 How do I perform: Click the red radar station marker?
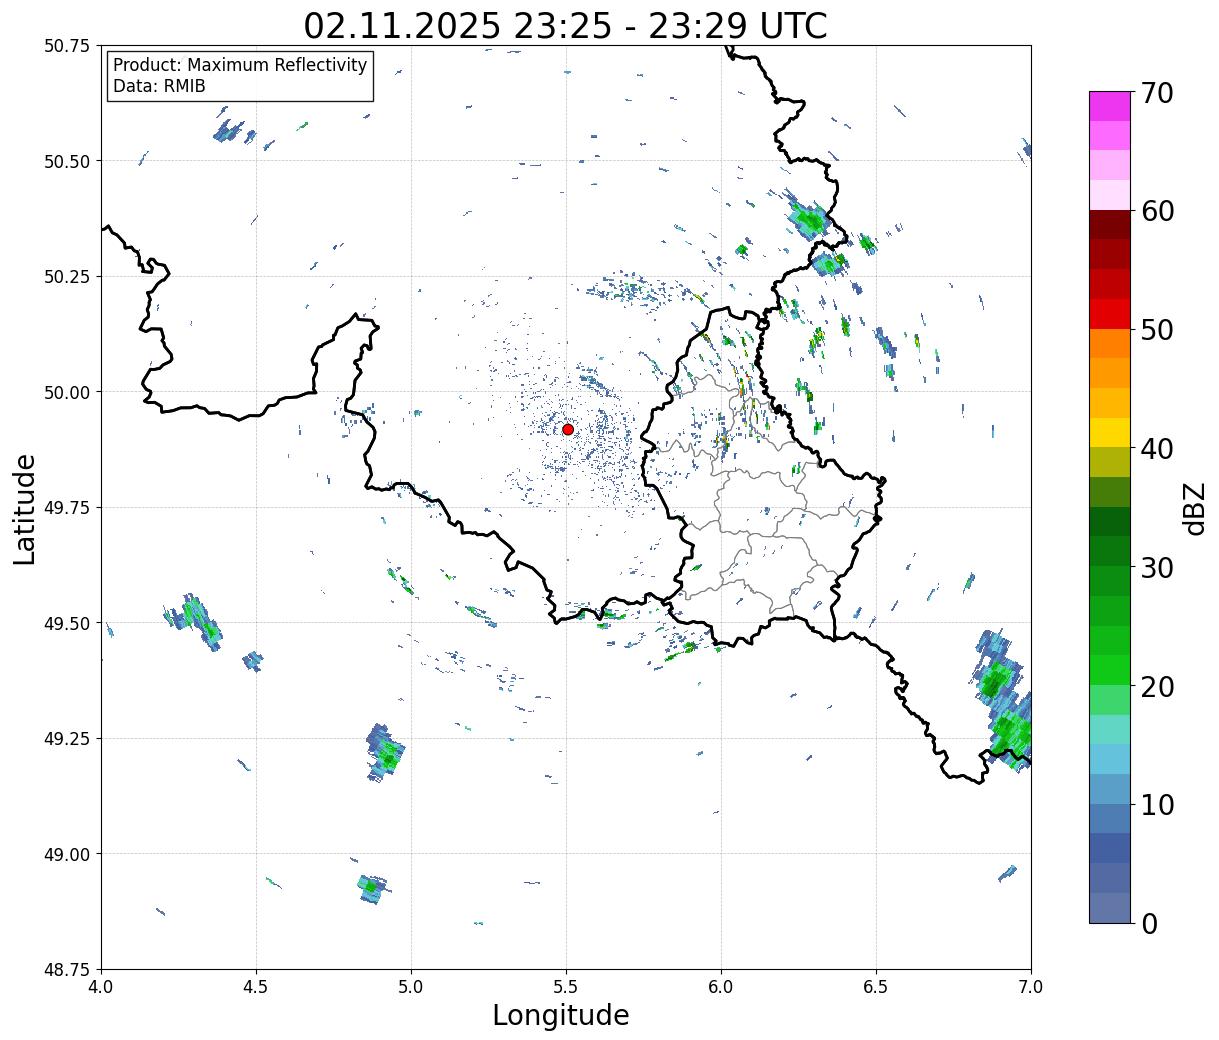coord(568,429)
